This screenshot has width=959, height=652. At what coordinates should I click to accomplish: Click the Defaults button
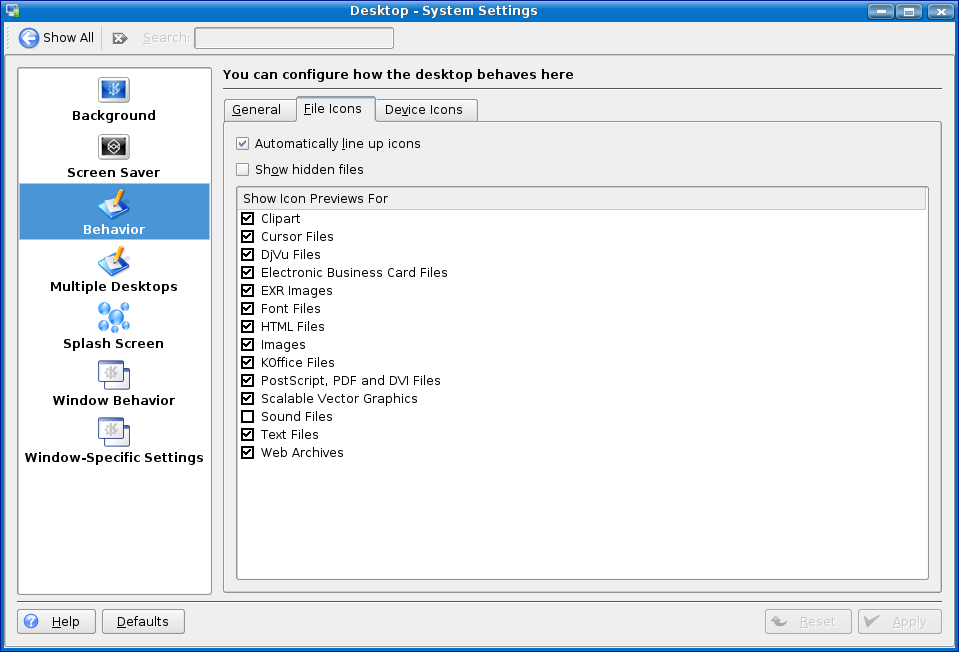(x=143, y=622)
